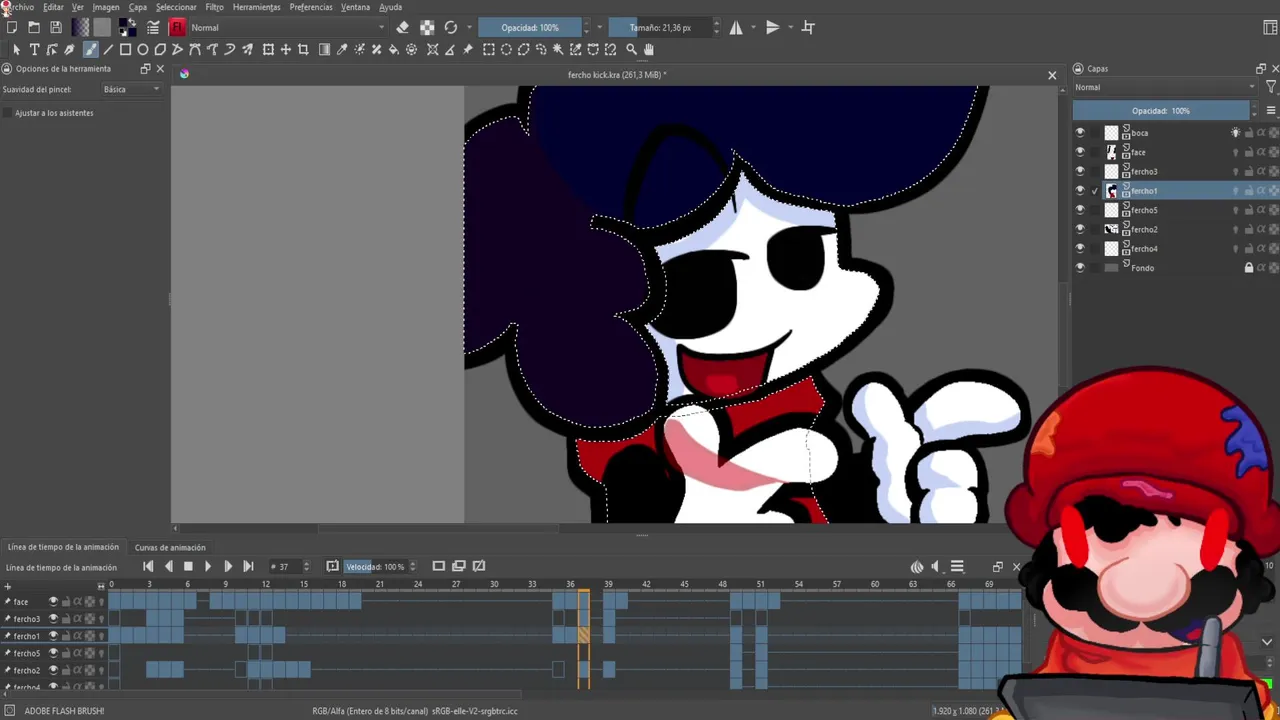Adjust the Velocidad playback speed slider

coord(375,567)
